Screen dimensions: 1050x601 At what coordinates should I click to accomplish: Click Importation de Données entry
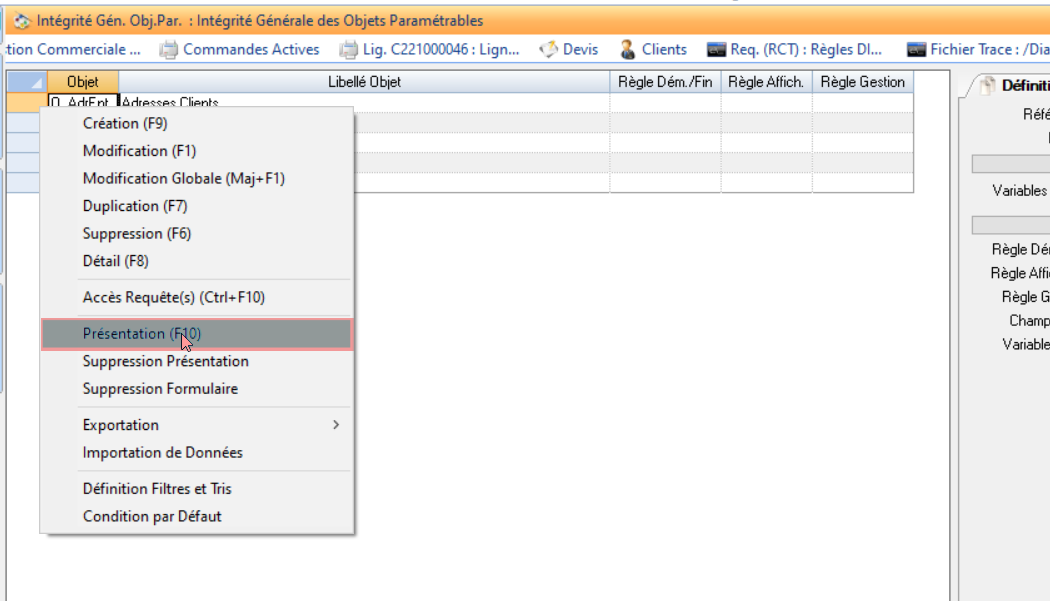[163, 453]
